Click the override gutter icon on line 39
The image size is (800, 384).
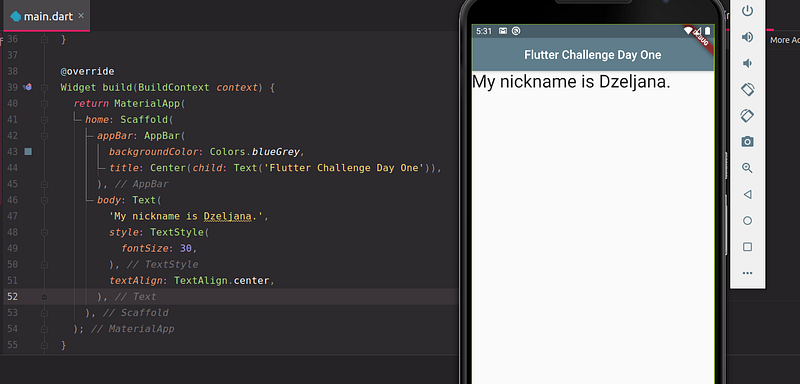pos(28,87)
